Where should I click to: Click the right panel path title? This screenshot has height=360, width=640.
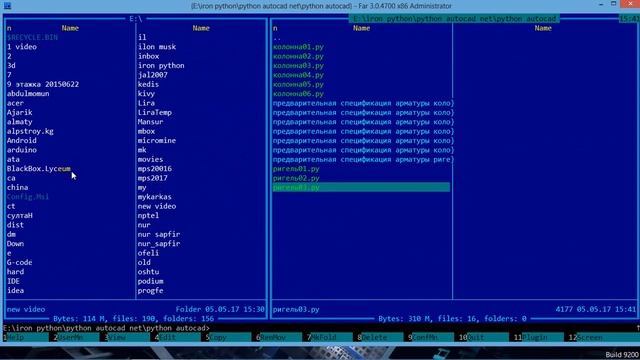(454, 19)
